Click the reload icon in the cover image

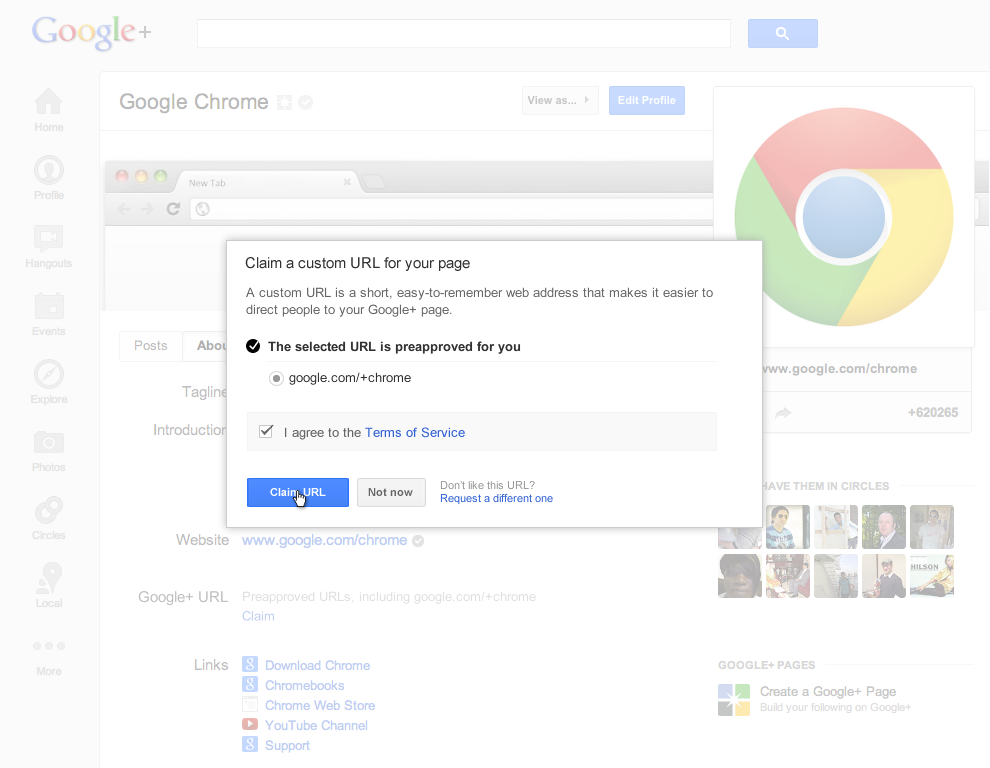173,208
